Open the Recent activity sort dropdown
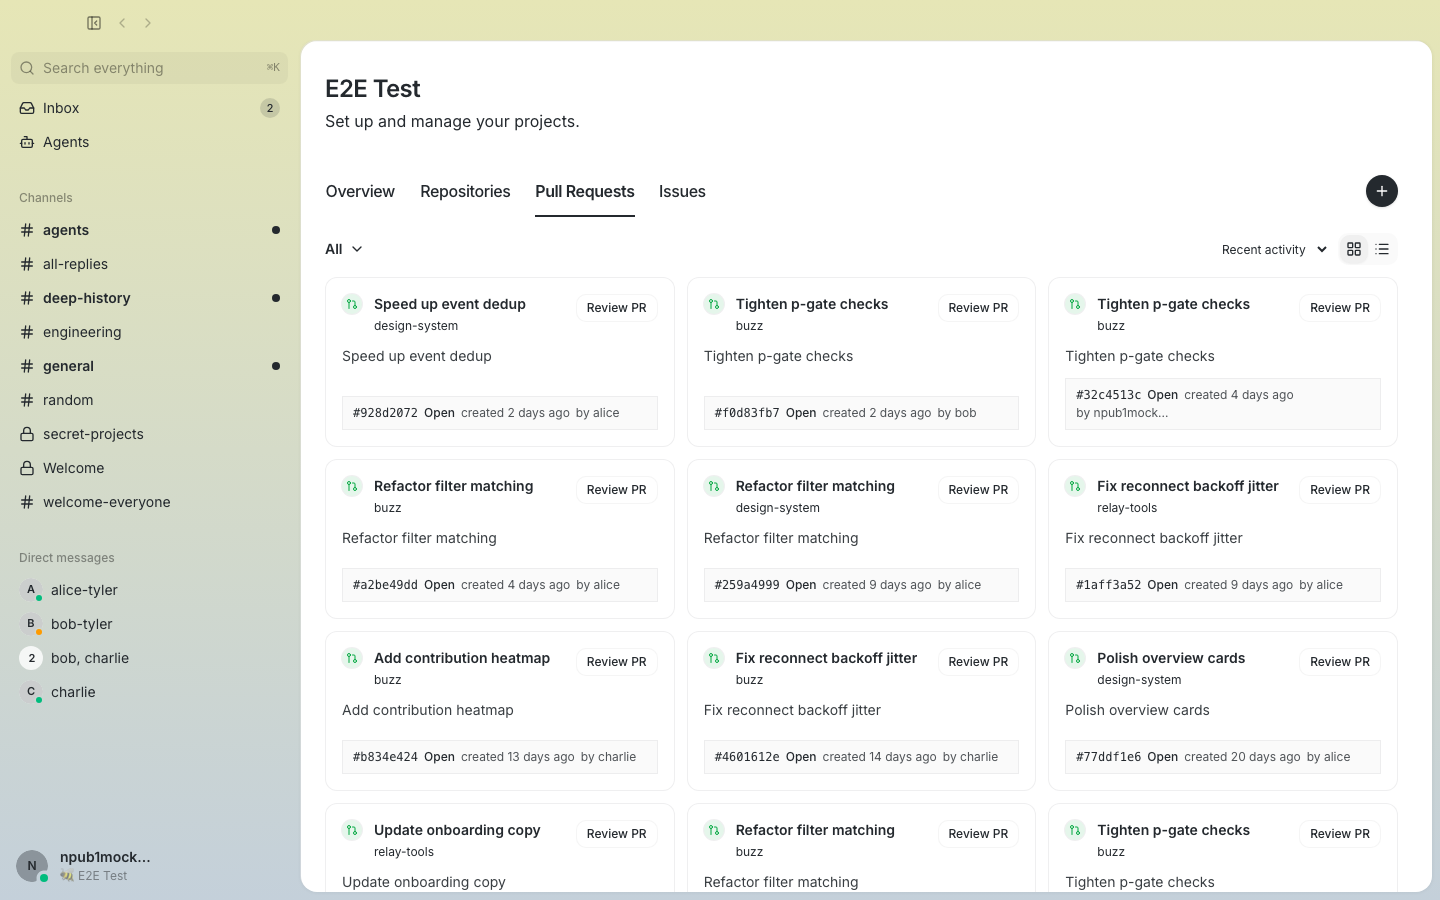 (1274, 250)
